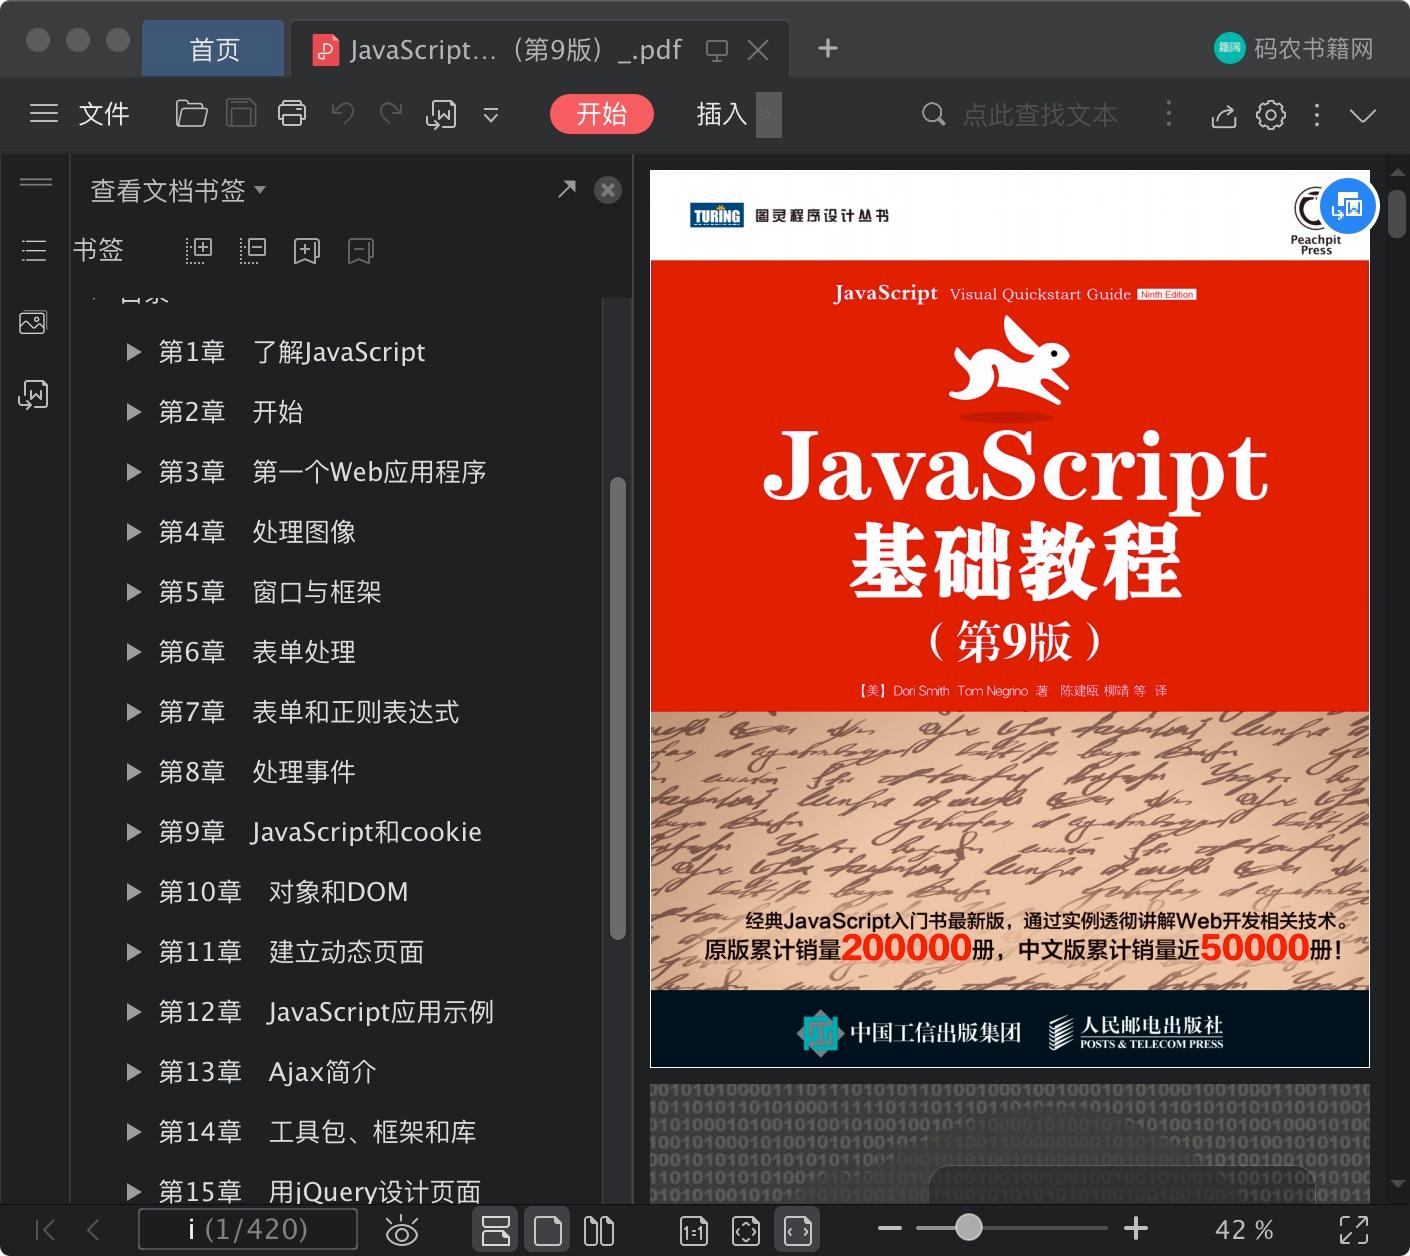Add a new bookmark icon
The image size is (1410, 1256).
[307, 251]
